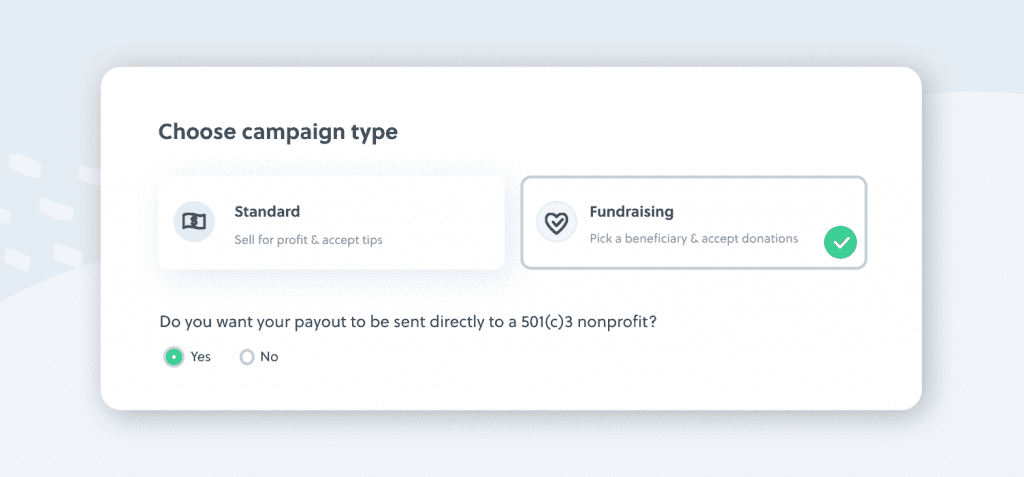Click the empty circle beside No
The image size is (1024, 477).
(247, 357)
